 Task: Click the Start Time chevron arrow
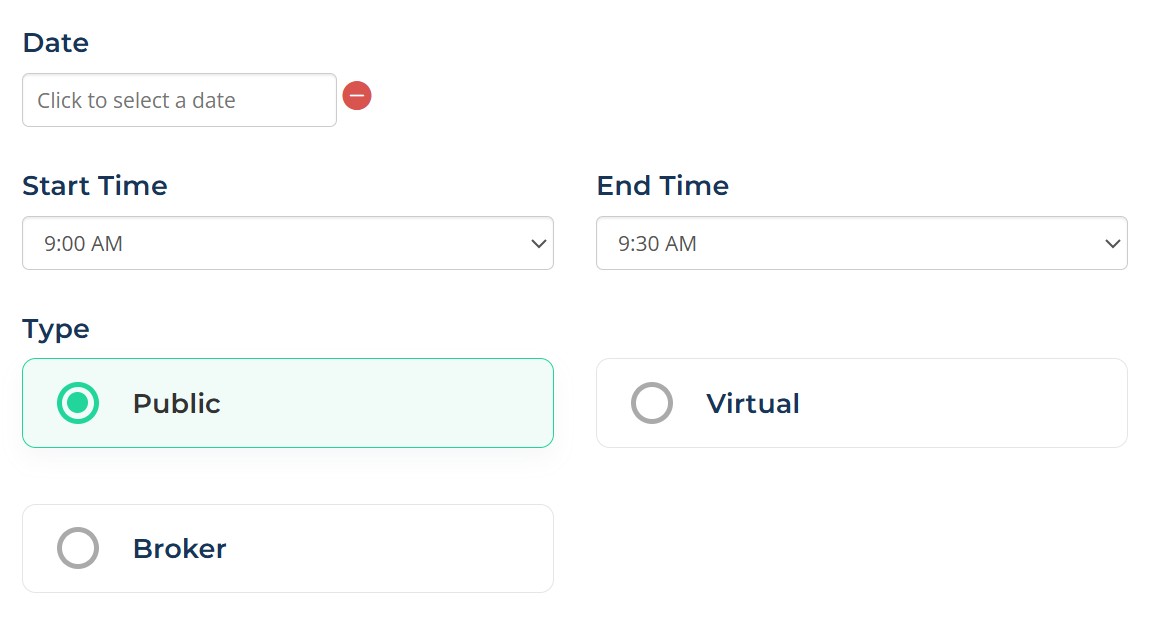539,244
